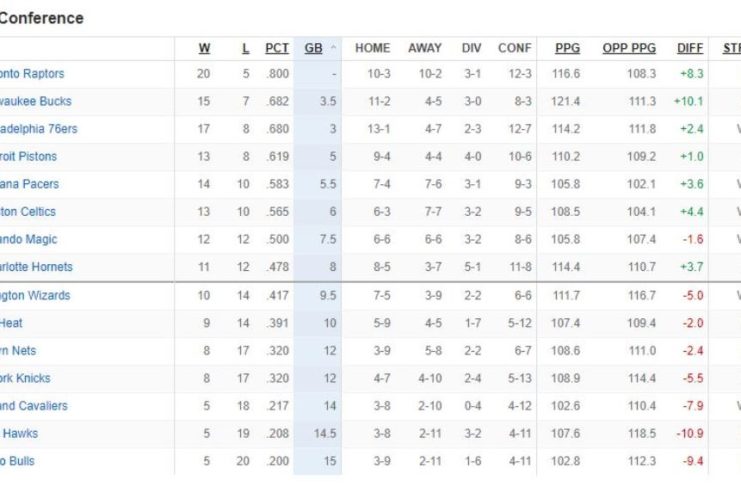Sort standings by W column header
Viewport: 741px width, 486px height.
[x=204, y=48]
